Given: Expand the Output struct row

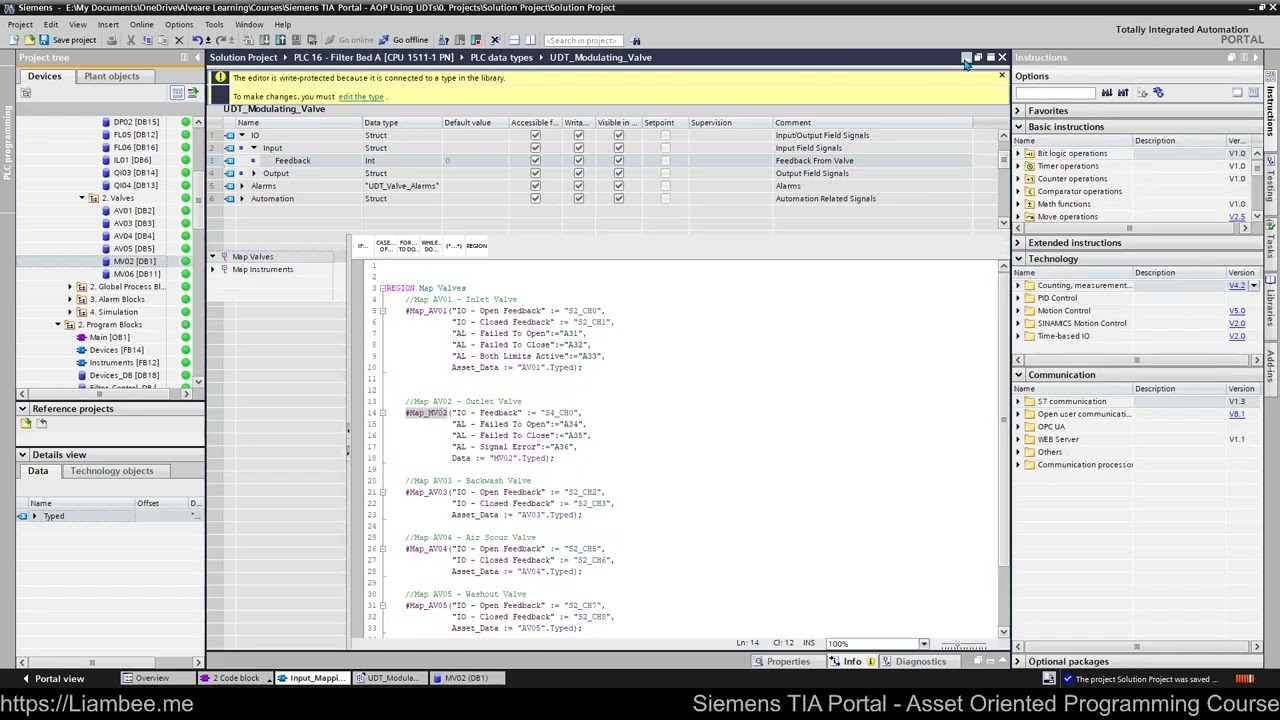Looking at the screenshot, I should pyautogui.click(x=253, y=173).
